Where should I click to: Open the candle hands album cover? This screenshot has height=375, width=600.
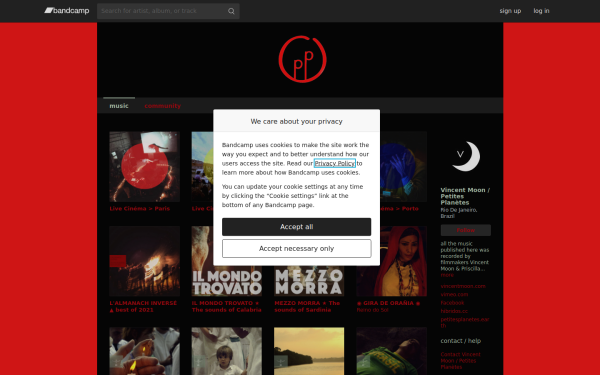point(144,351)
